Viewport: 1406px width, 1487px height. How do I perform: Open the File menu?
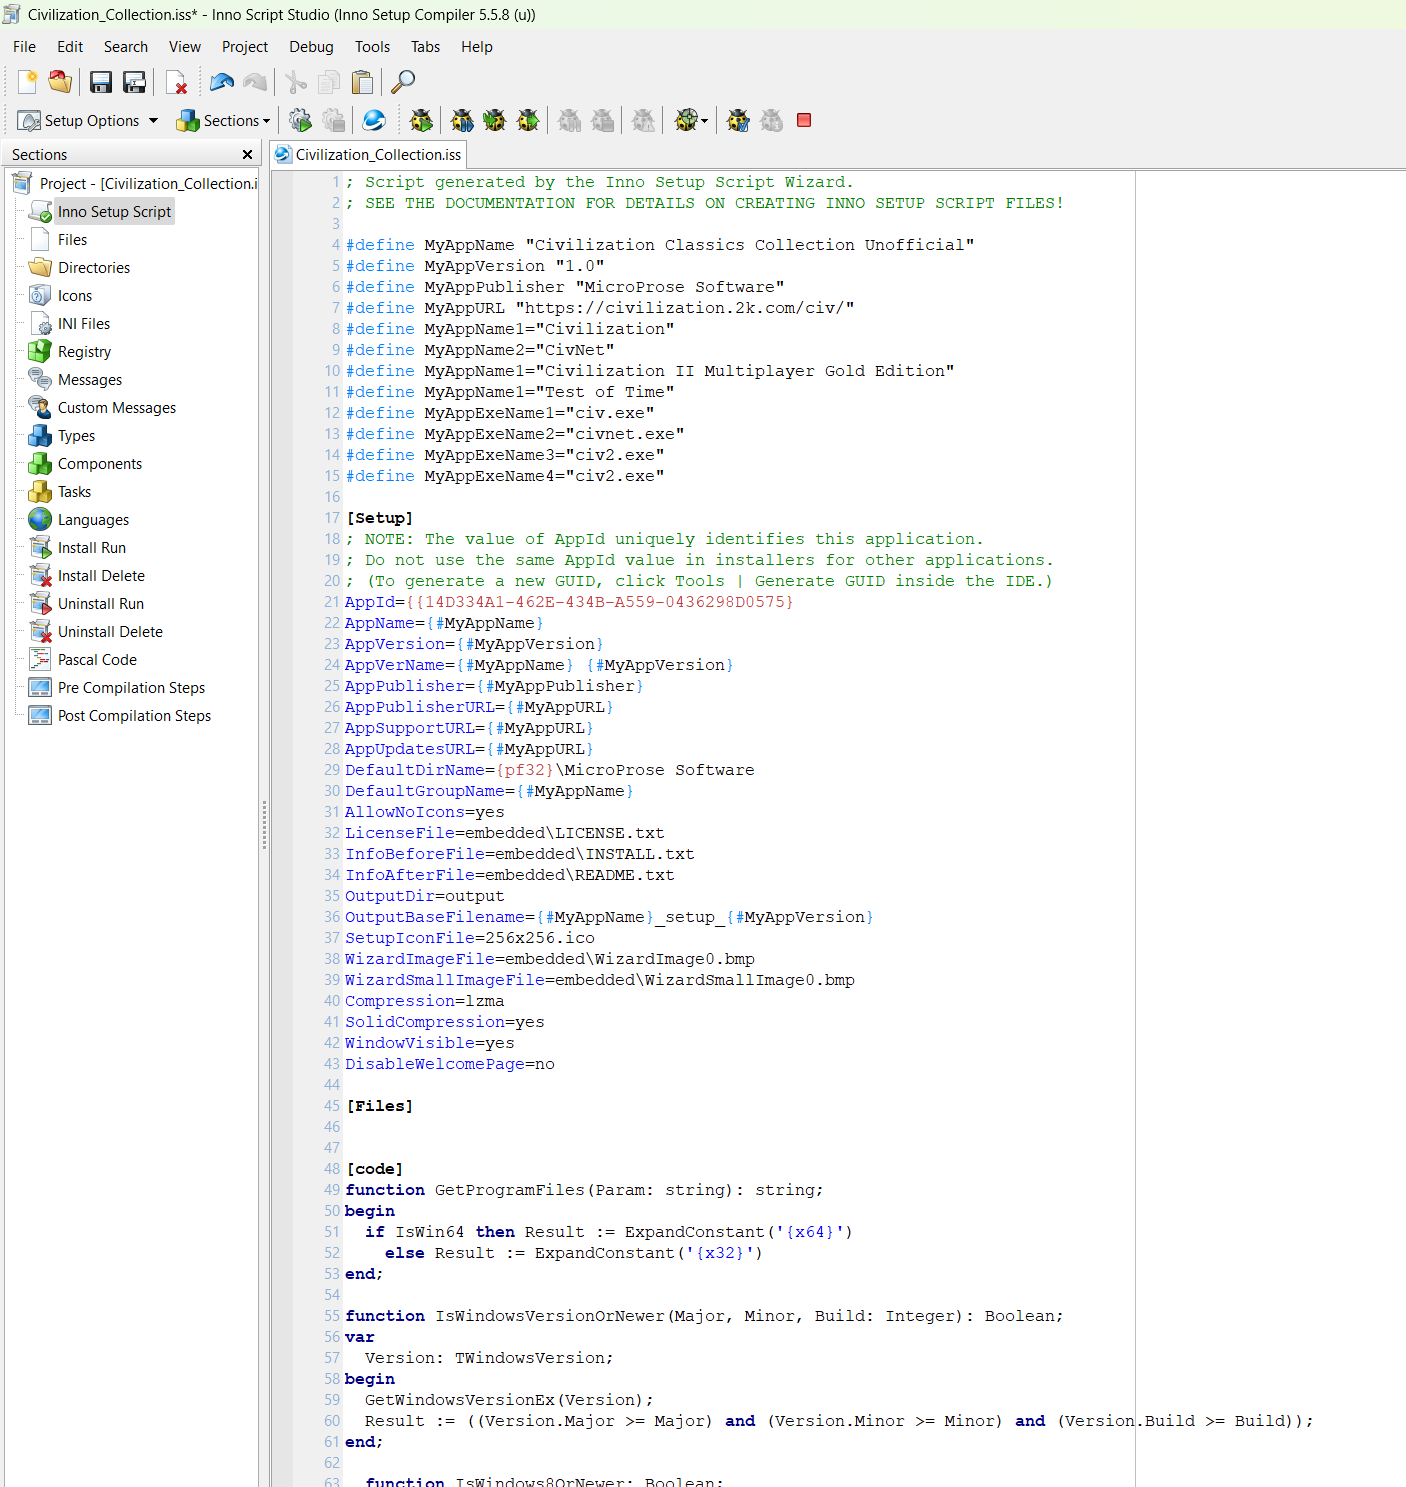24,47
